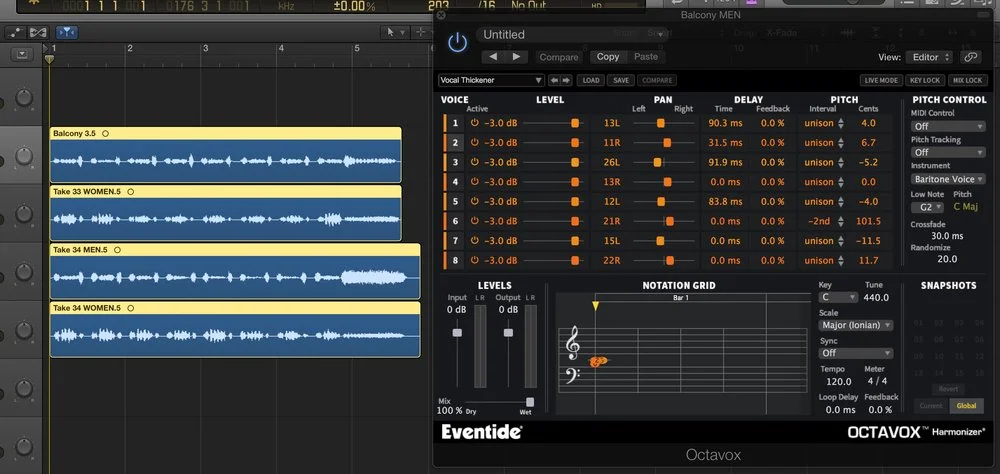Open the View Editor dropdown

[x=929, y=57]
